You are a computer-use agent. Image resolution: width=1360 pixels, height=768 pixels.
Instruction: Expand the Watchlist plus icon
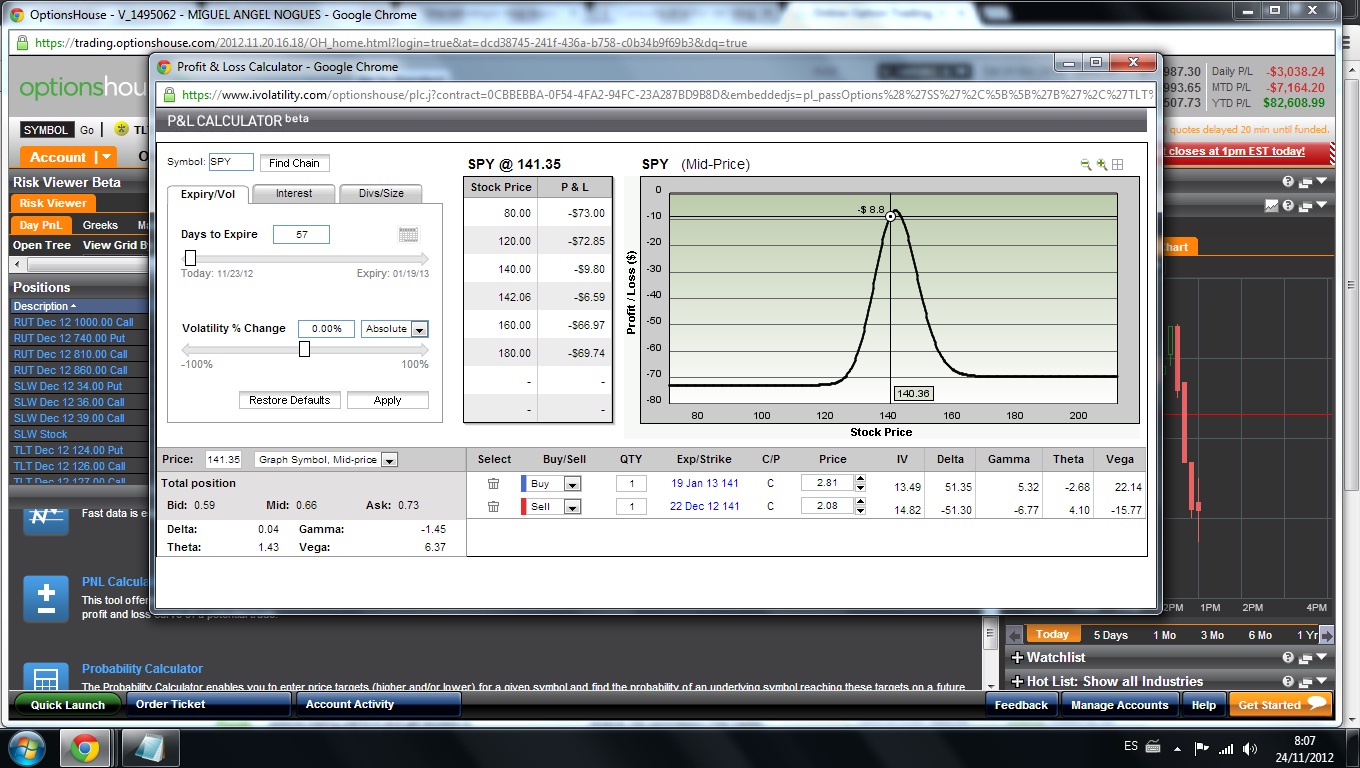tap(1017, 658)
